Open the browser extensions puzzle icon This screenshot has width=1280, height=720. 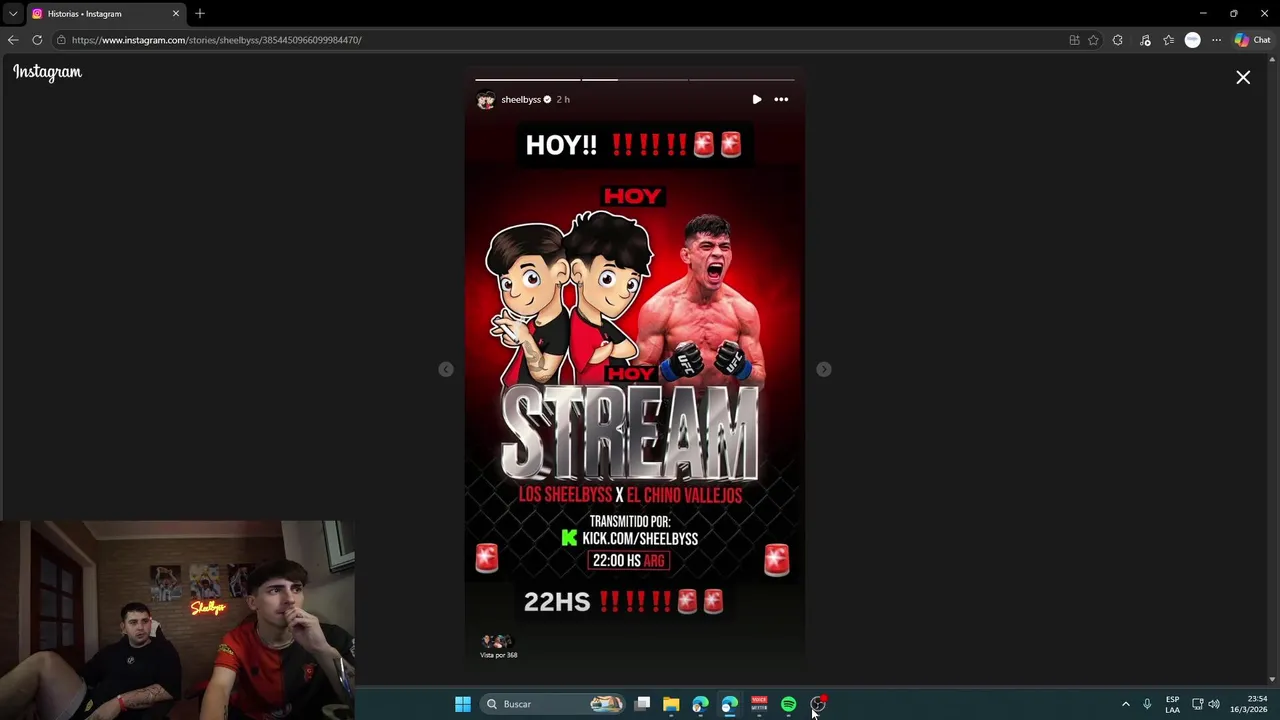click(1117, 40)
